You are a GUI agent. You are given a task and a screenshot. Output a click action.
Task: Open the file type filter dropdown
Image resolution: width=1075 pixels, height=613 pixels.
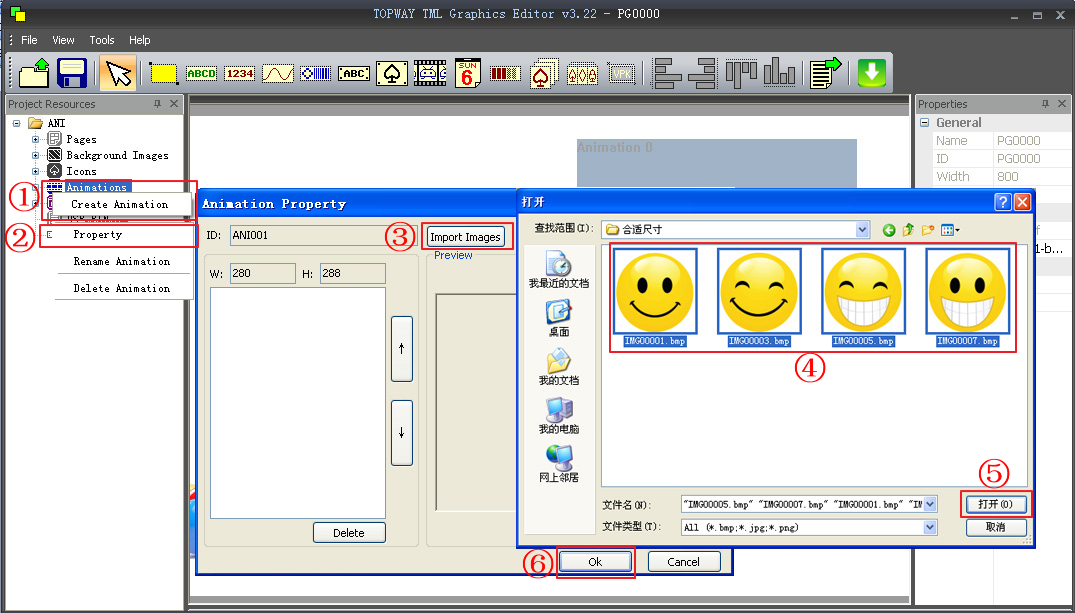930,527
